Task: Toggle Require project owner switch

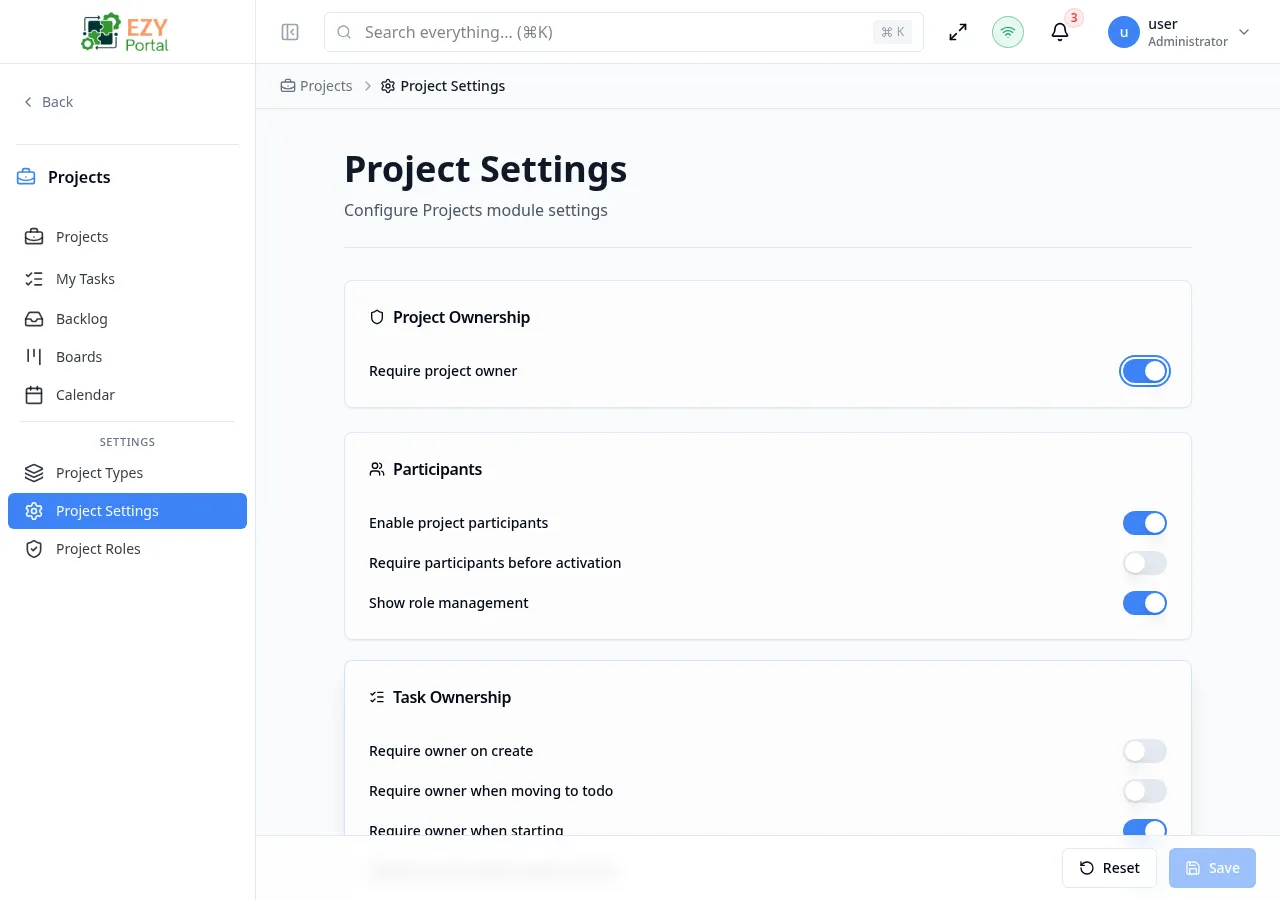Action: [x=1145, y=371]
